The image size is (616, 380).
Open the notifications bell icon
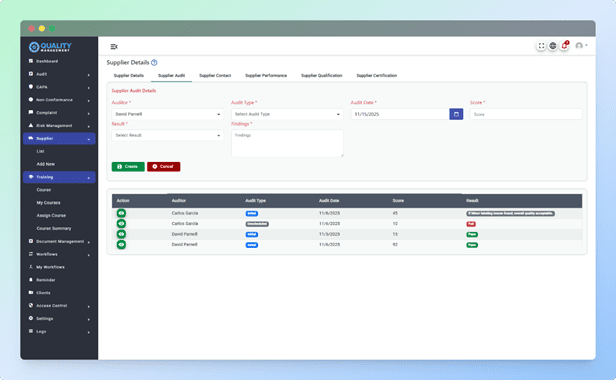[x=565, y=46]
